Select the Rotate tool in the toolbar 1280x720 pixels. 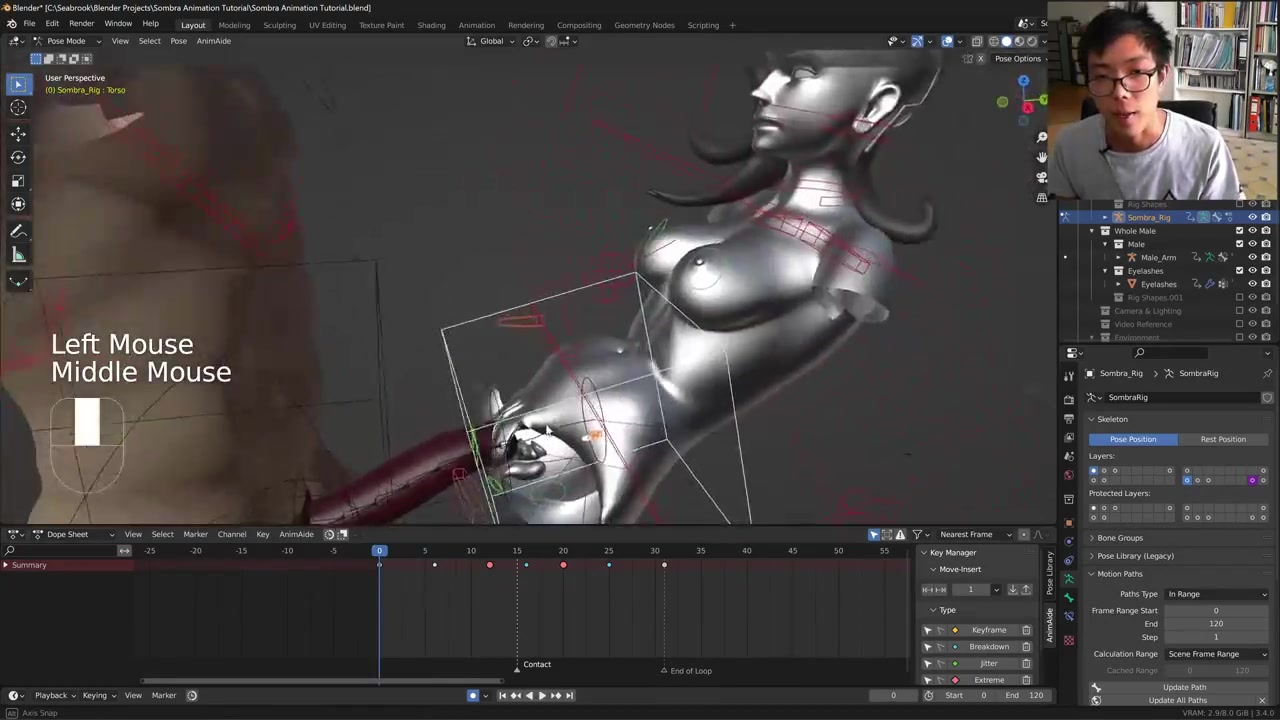tap(18, 157)
